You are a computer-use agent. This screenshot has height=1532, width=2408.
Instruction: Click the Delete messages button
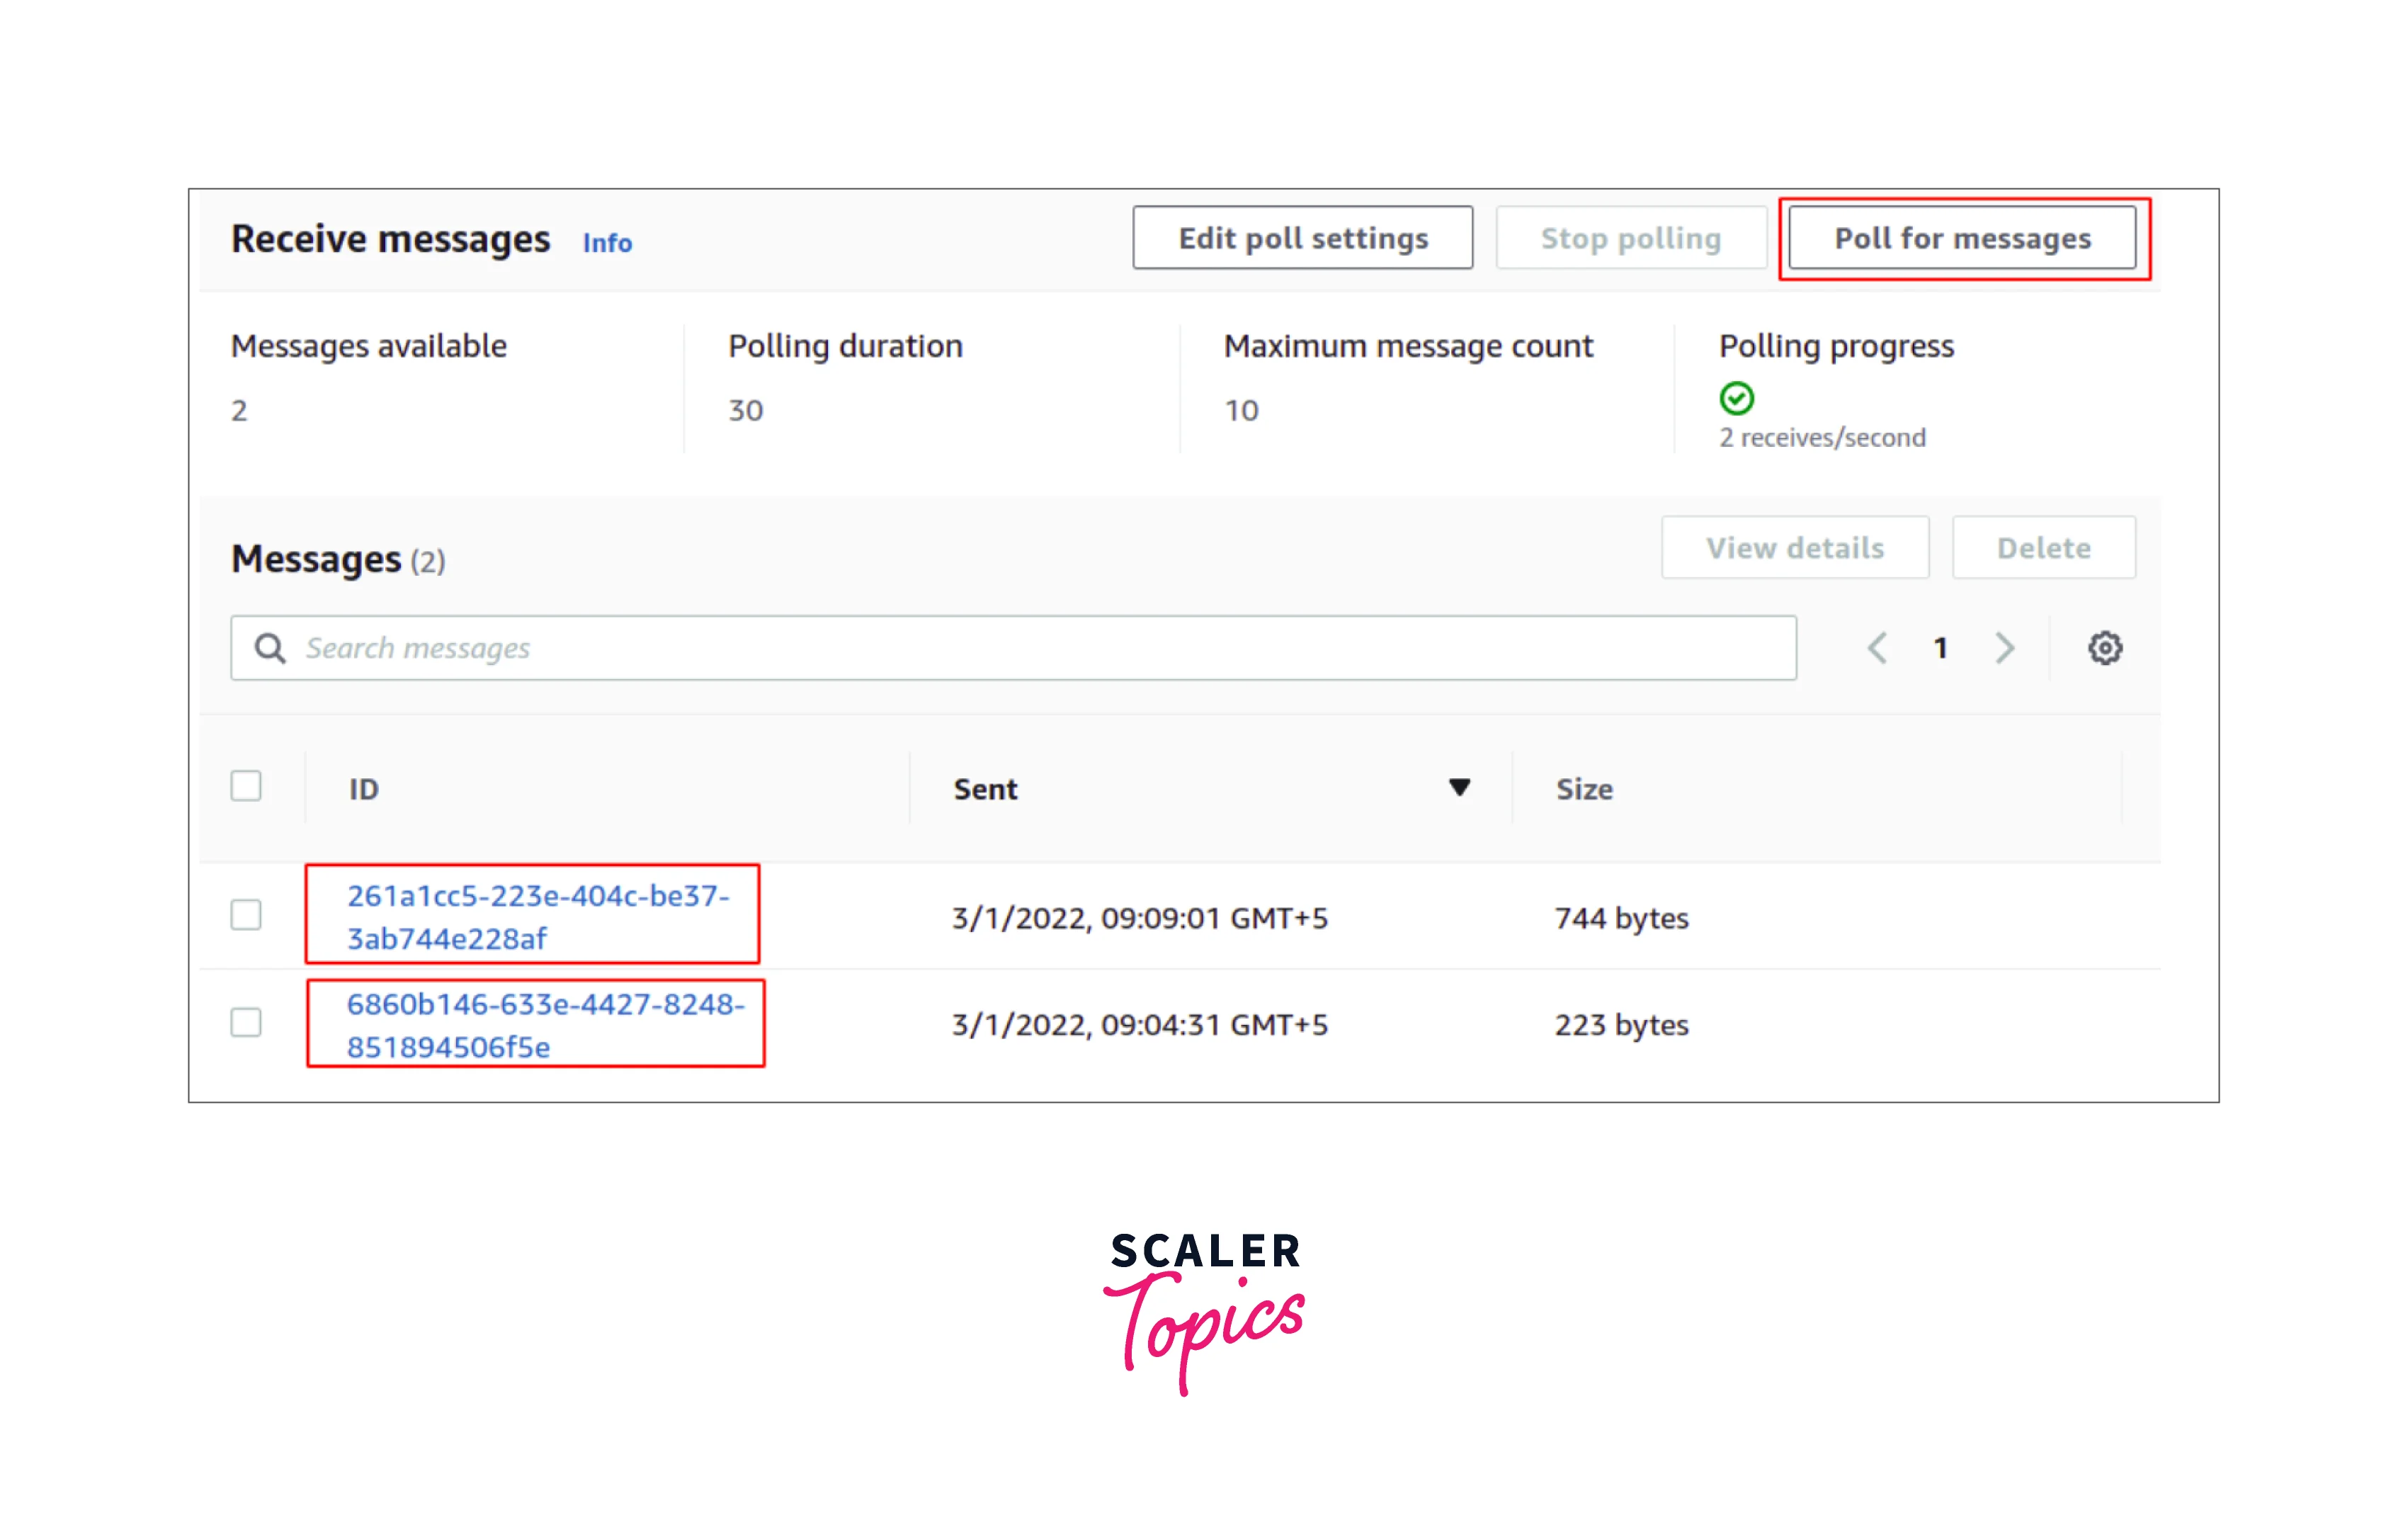(x=2043, y=548)
